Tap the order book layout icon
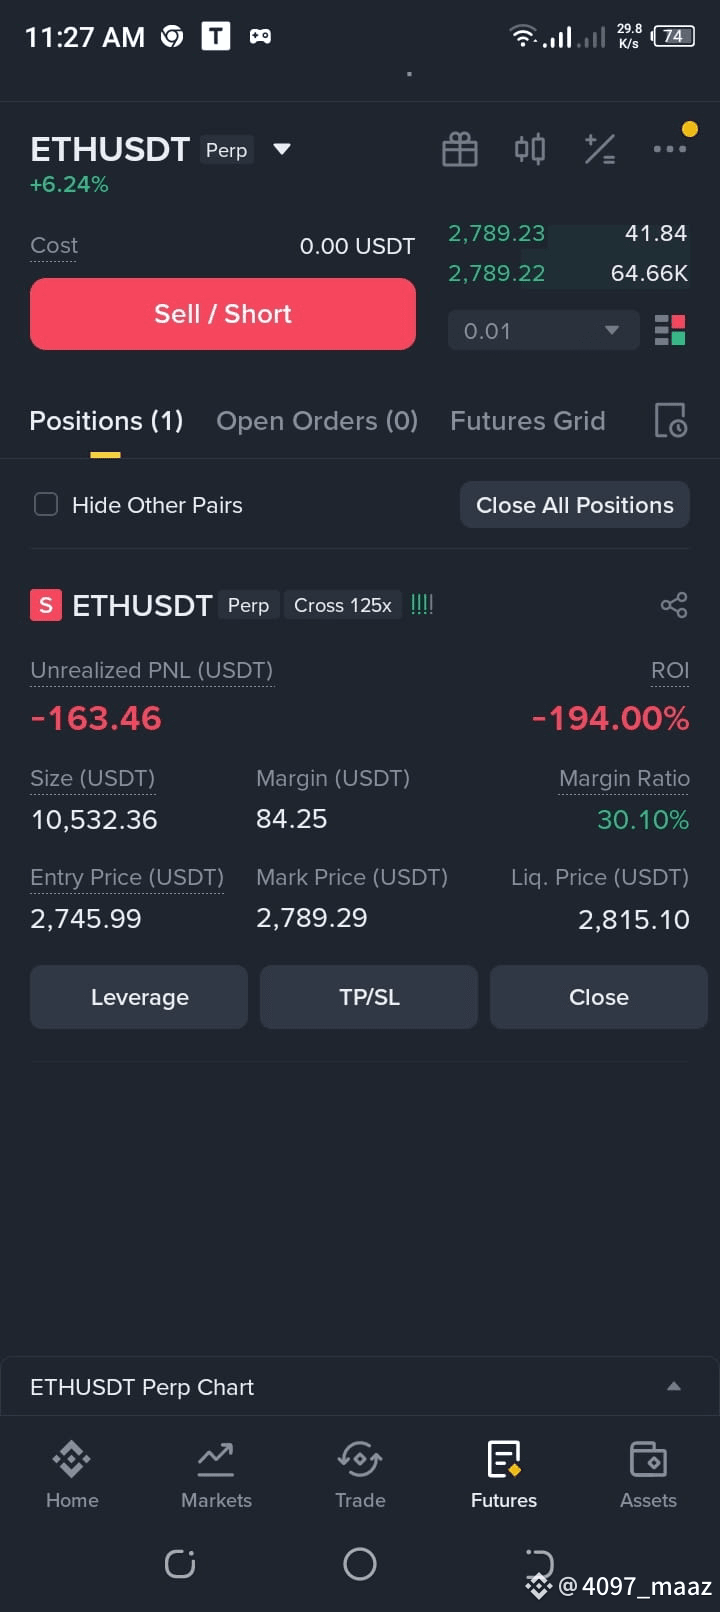The height and width of the screenshot is (1612, 720). pyautogui.click(x=670, y=330)
